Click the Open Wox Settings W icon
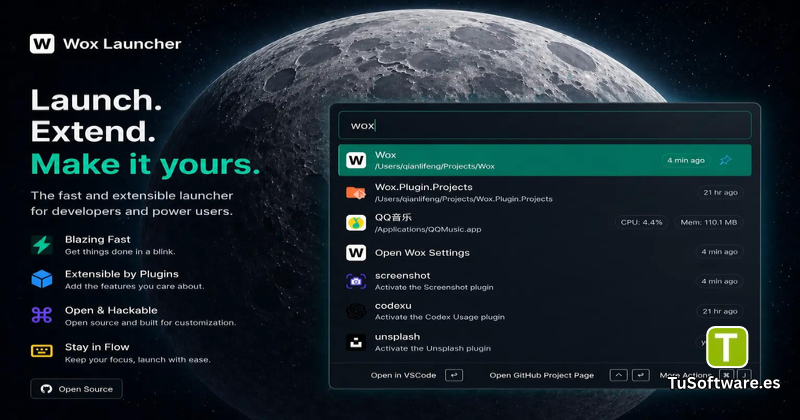 356,253
